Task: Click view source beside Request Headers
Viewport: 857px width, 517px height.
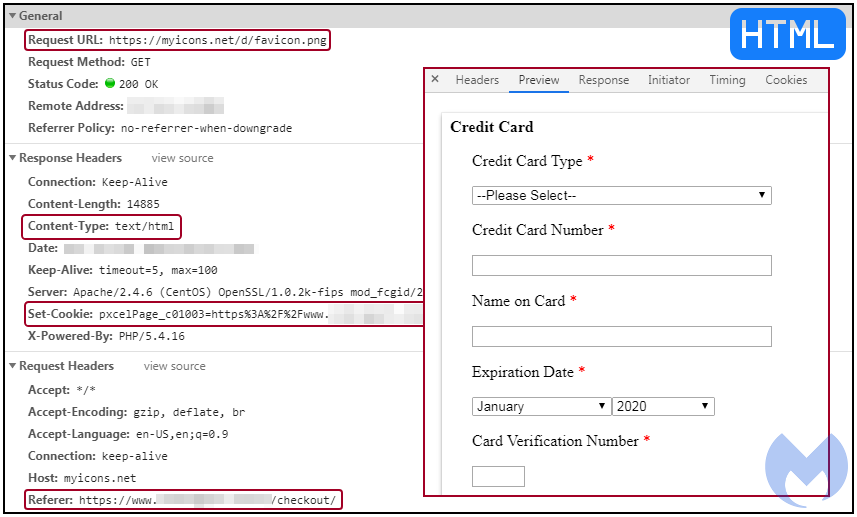Action: tap(175, 366)
